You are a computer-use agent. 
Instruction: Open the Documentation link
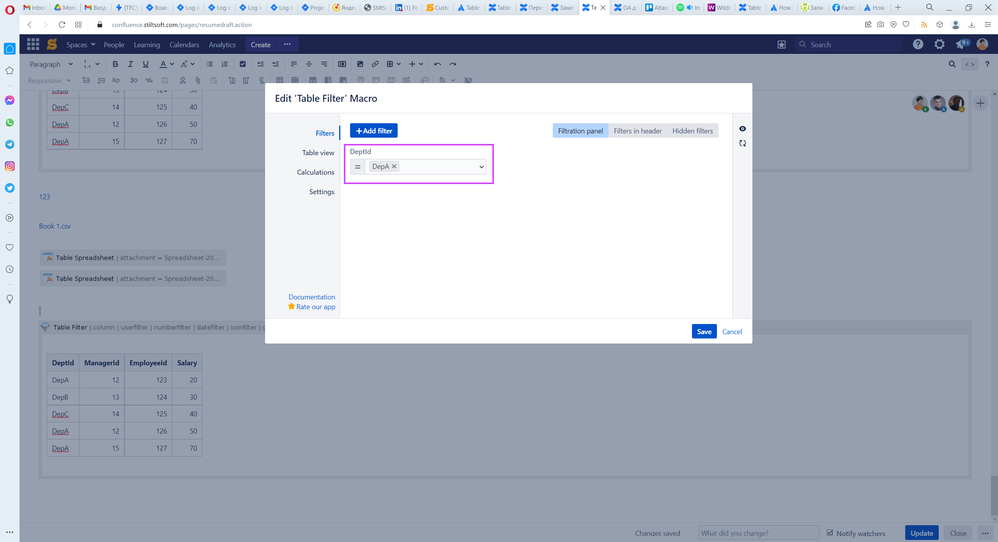coord(311,297)
